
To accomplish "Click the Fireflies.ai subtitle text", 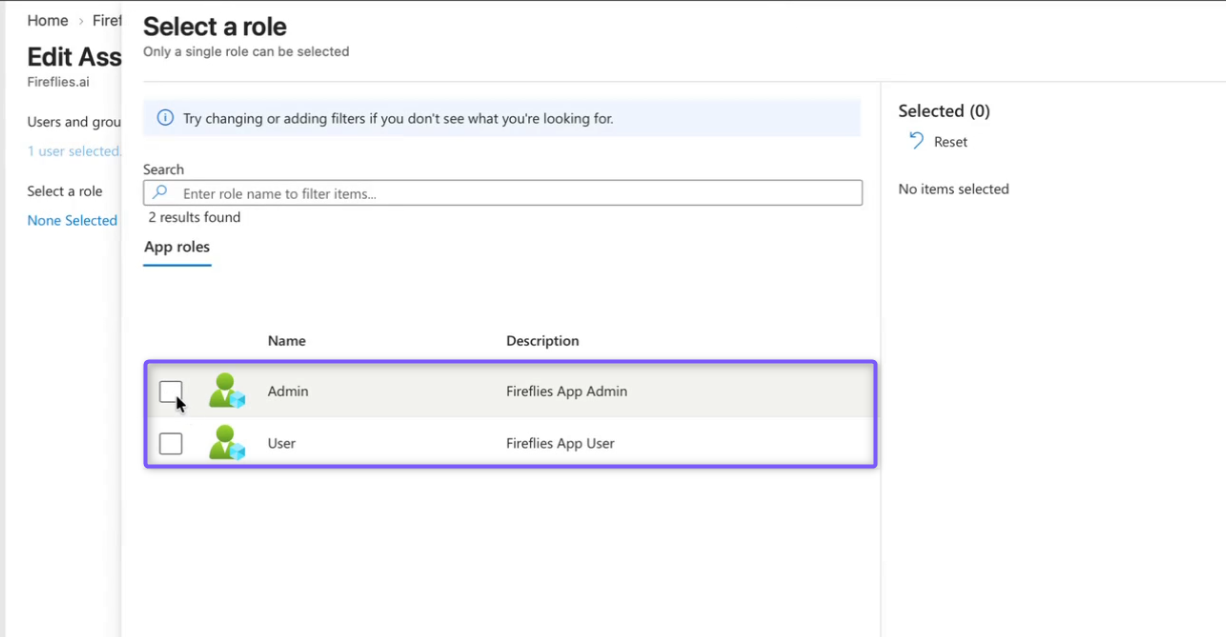I will click(59, 82).
